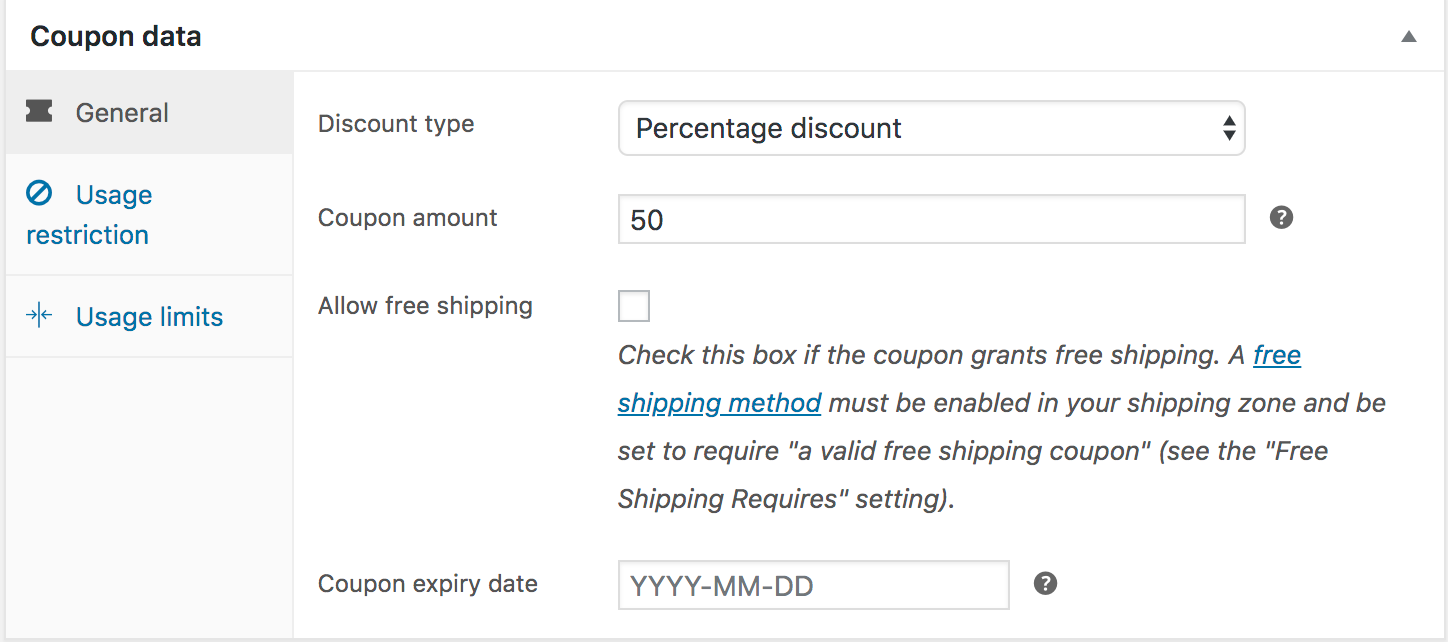Click the Coupon expiry date label
Image resolution: width=1448 pixels, height=642 pixels.
(427, 584)
